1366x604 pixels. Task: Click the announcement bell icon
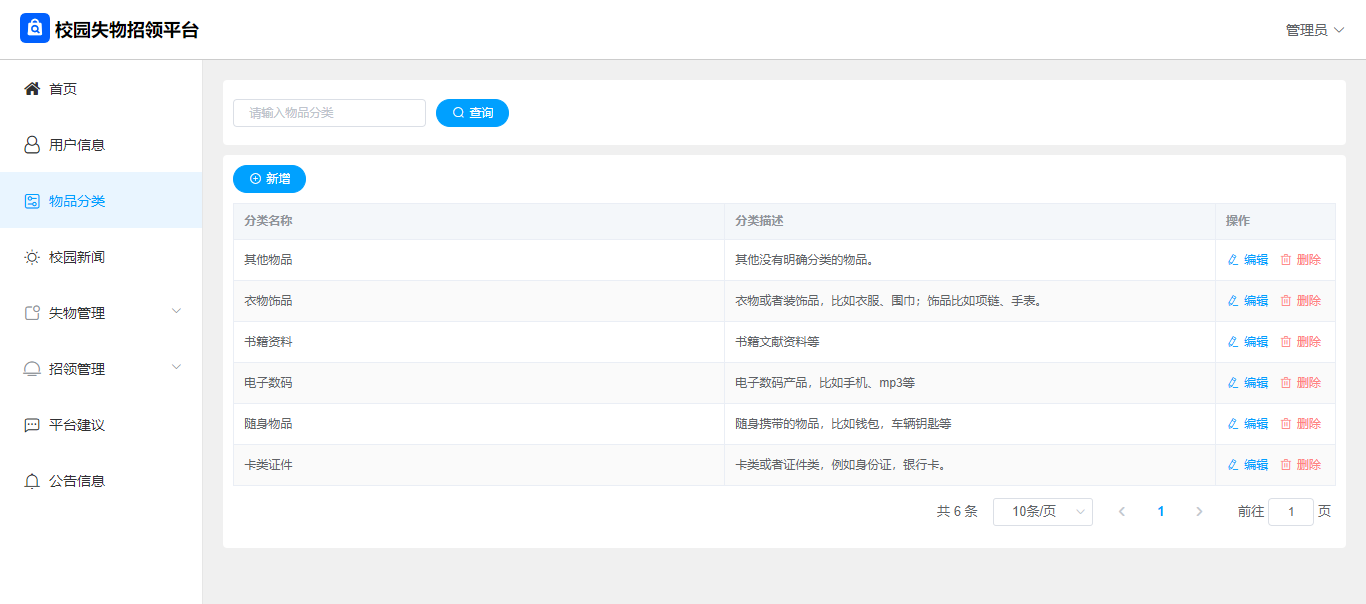tap(32, 481)
